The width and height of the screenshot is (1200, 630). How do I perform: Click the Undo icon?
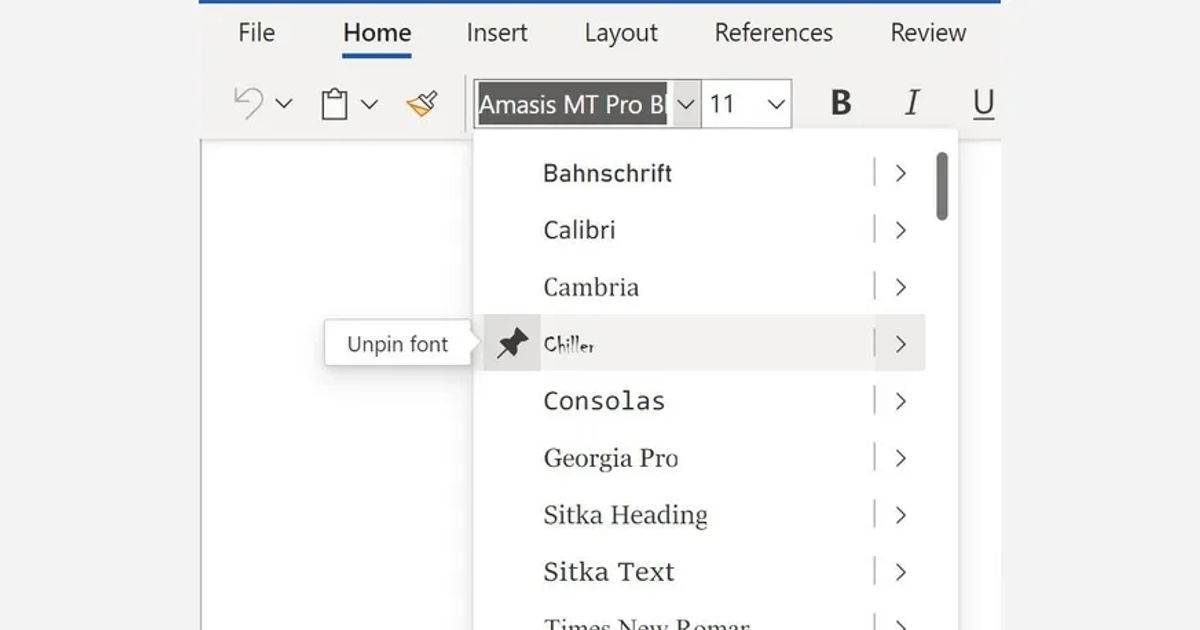[x=249, y=103]
